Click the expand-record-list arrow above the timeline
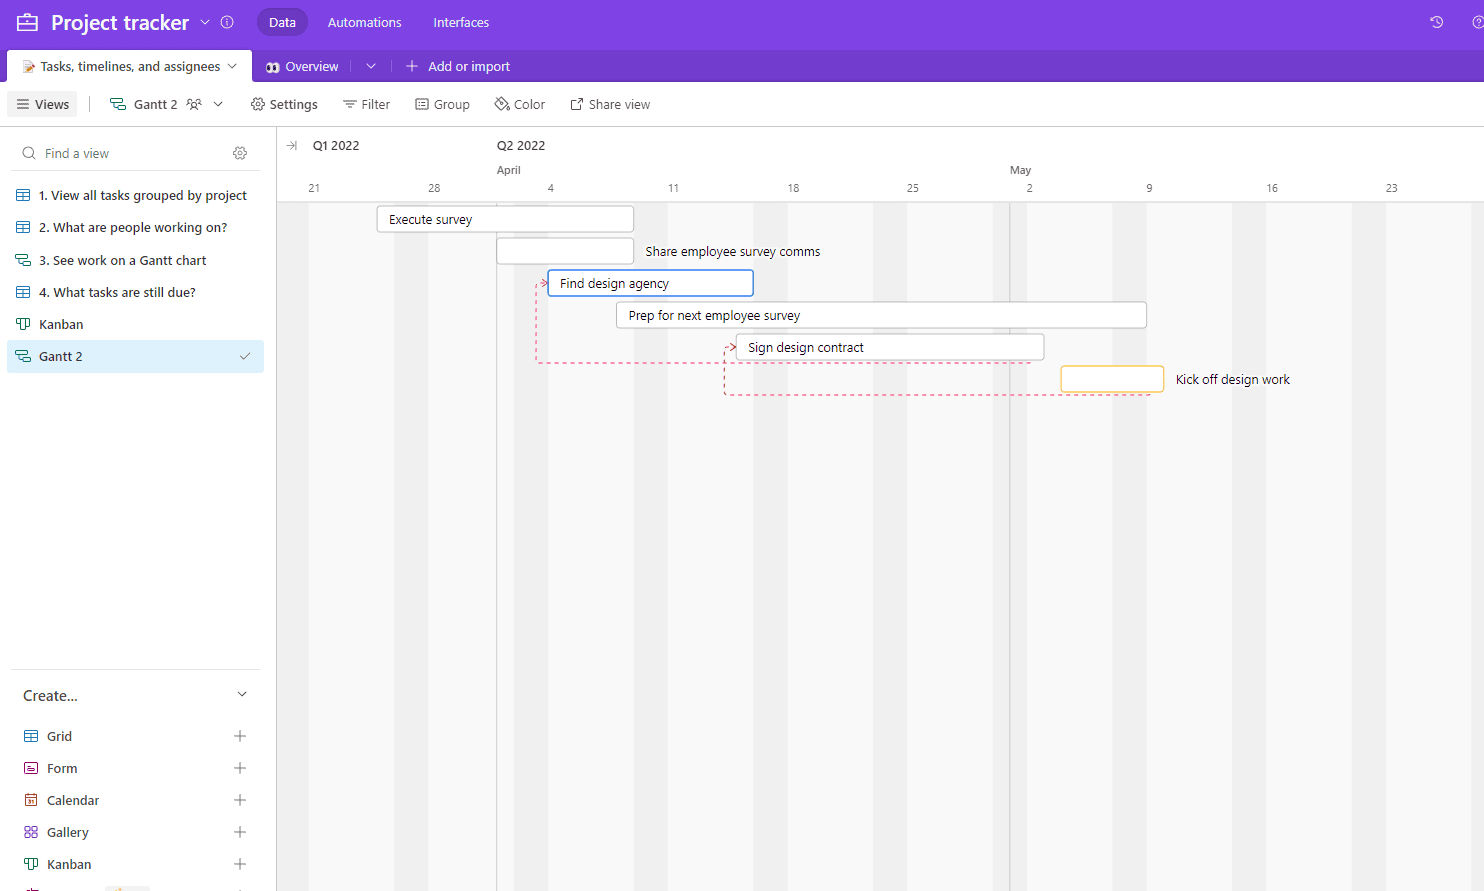The width and height of the screenshot is (1484, 891). coord(291,145)
